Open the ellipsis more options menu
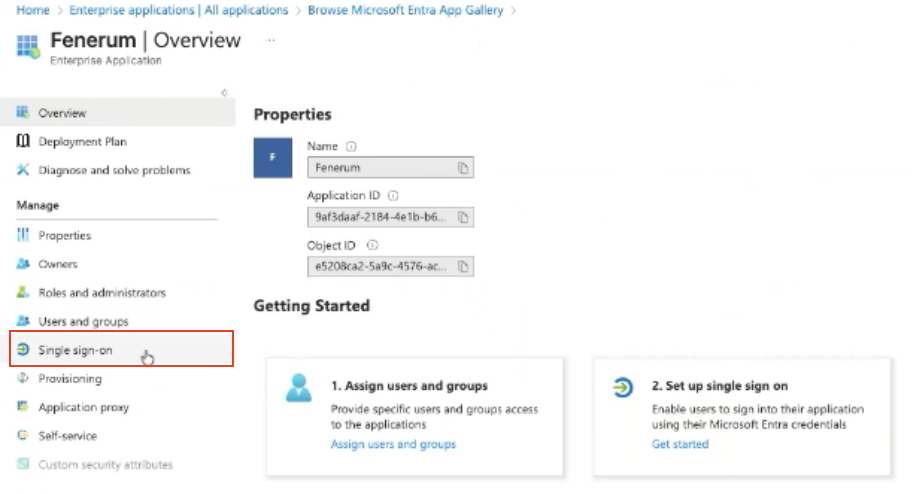912x494 pixels. [x=271, y=40]
